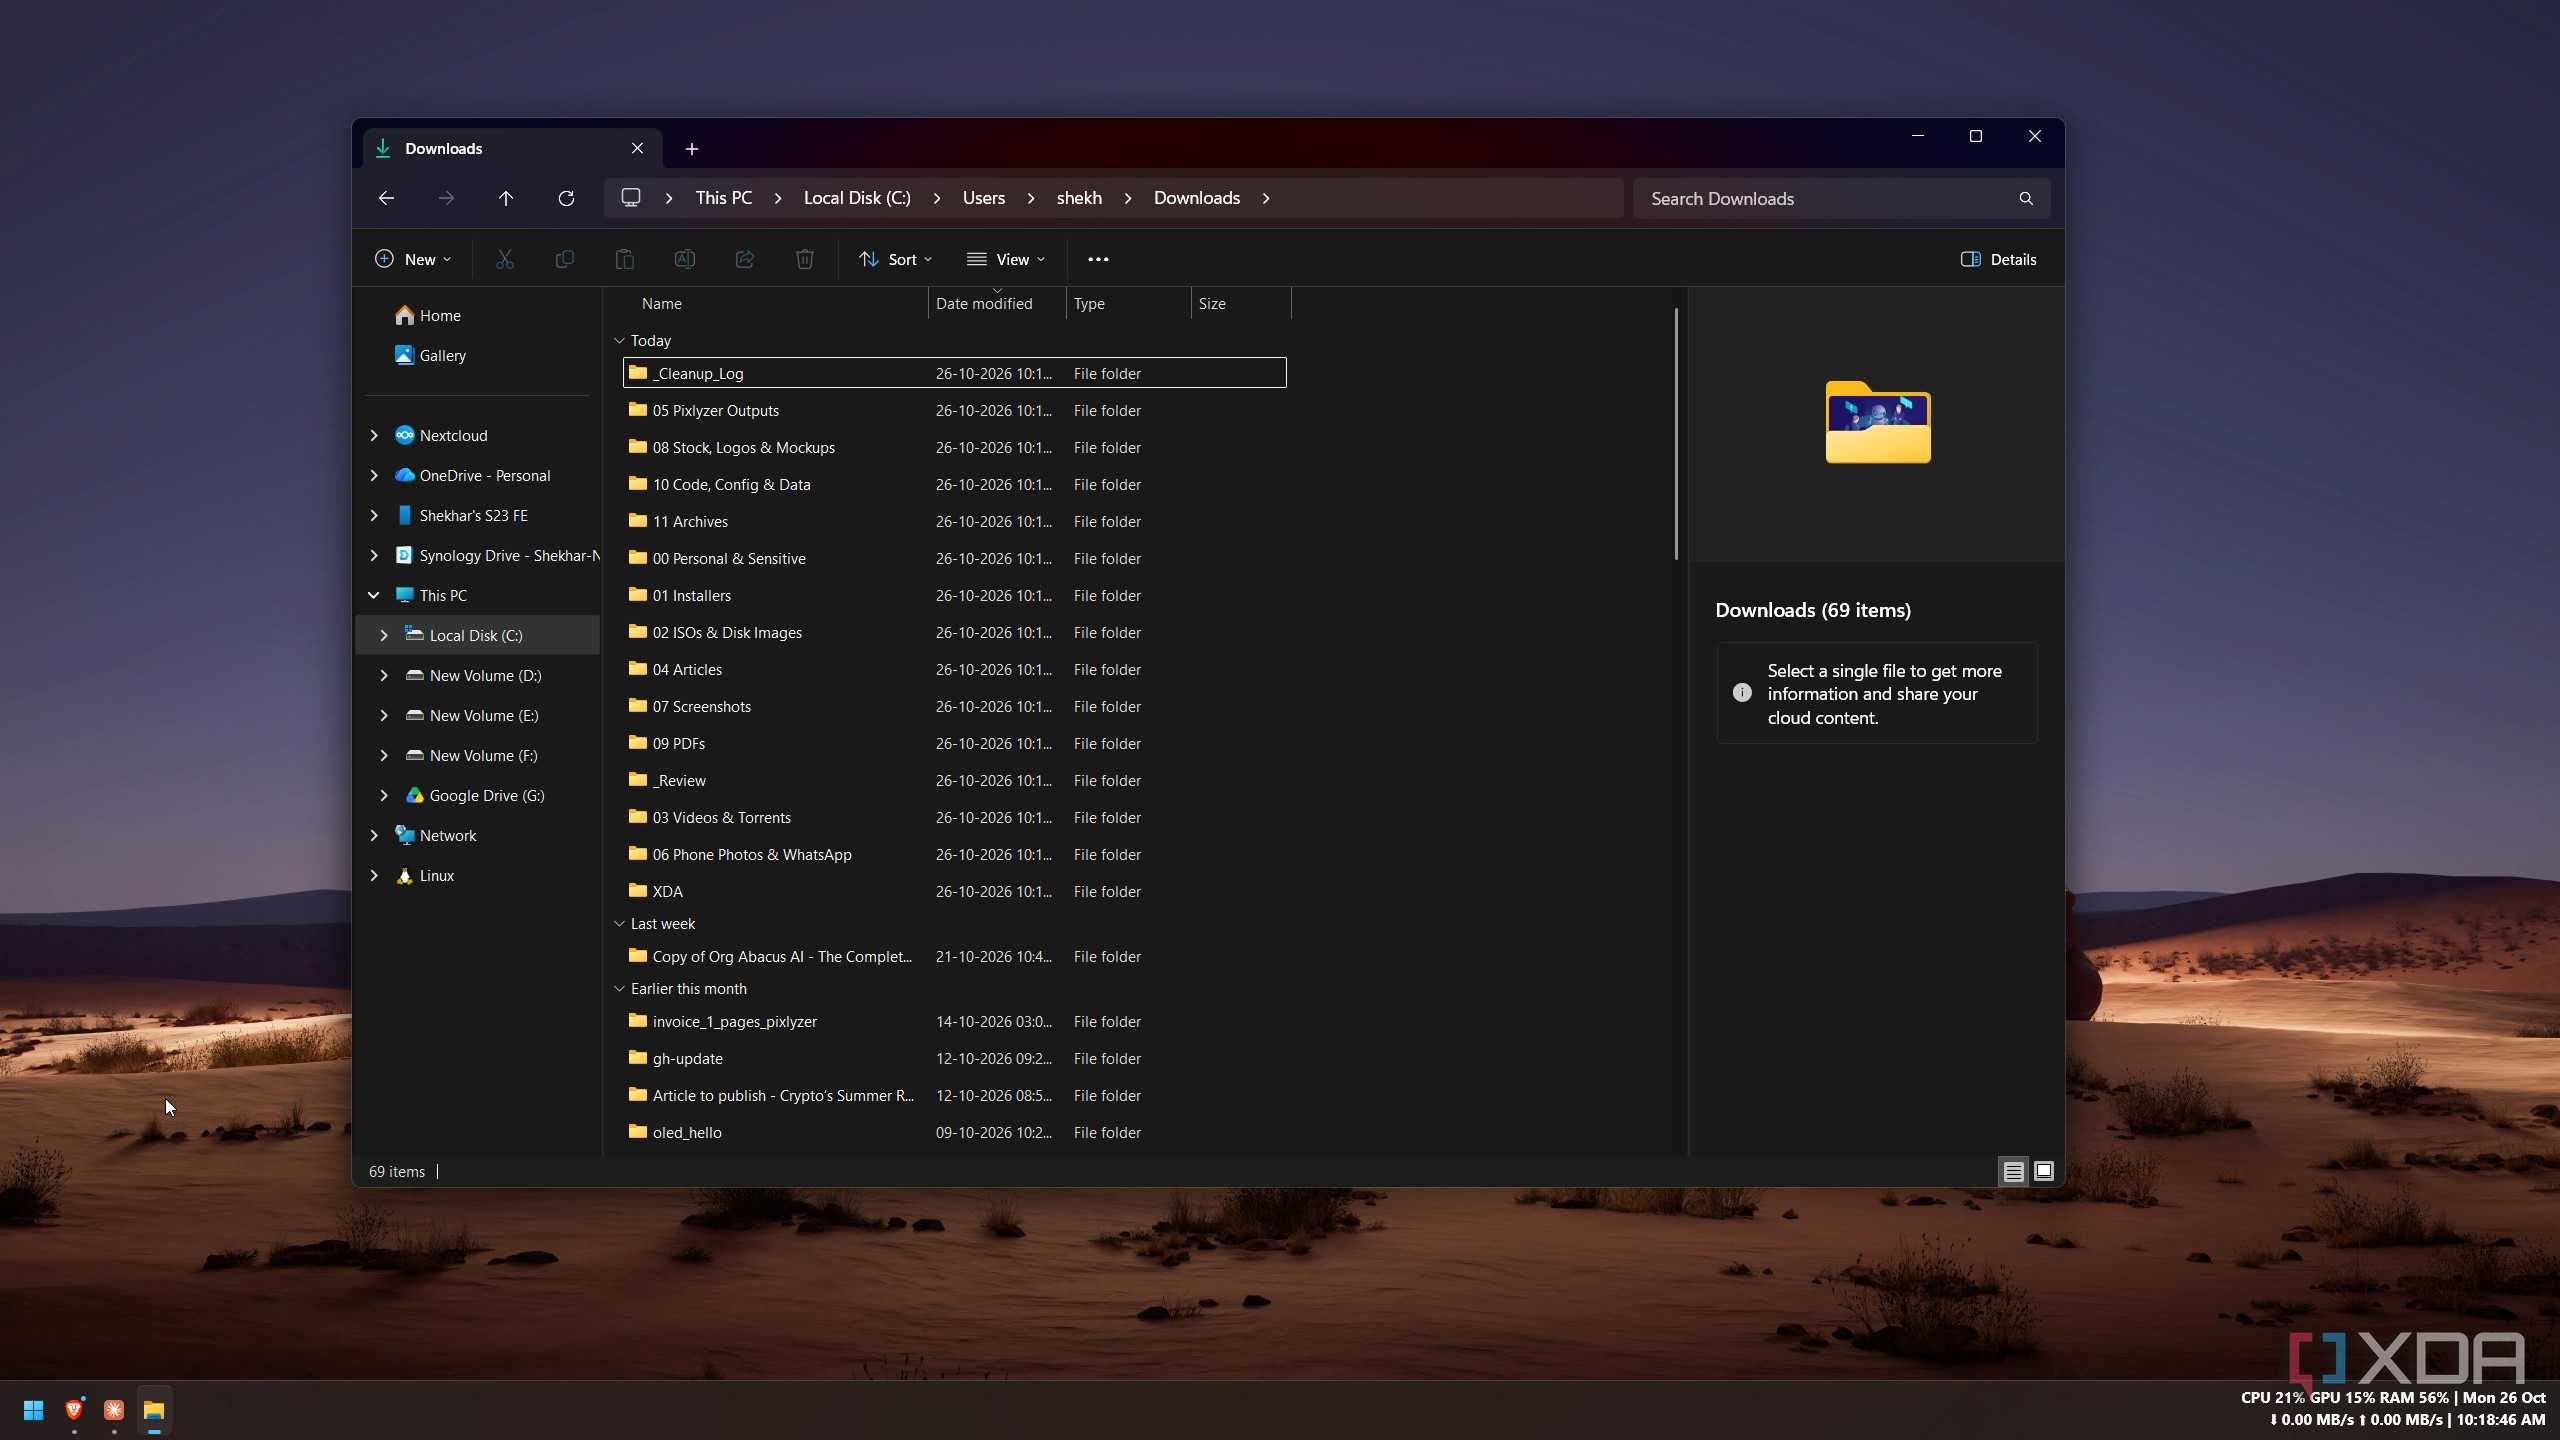Click Users in breadcrumb path
The height and width of the screenshot is (1440, 2560).
coord(984,198)
